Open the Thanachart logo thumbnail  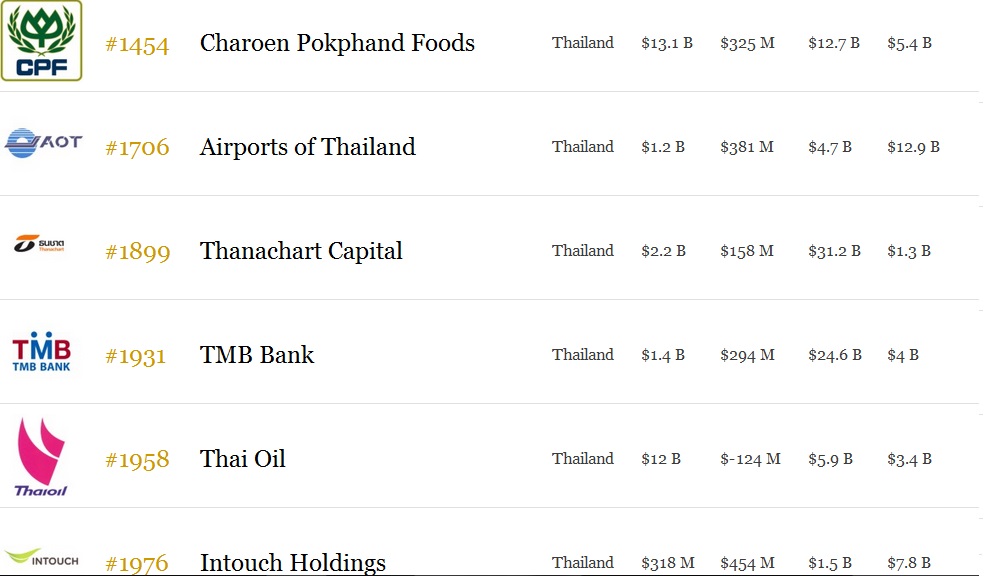pos(39,244)
